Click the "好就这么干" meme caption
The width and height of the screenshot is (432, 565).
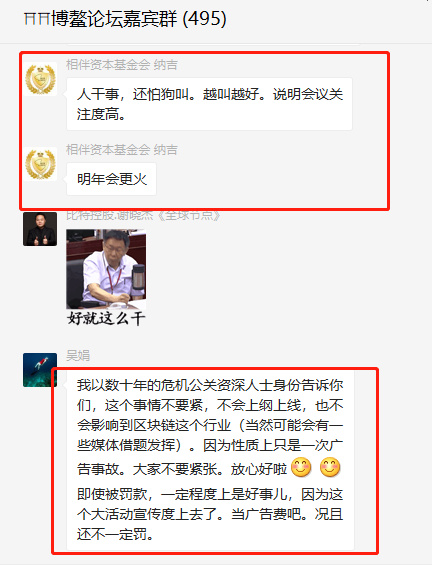[106, 318]
